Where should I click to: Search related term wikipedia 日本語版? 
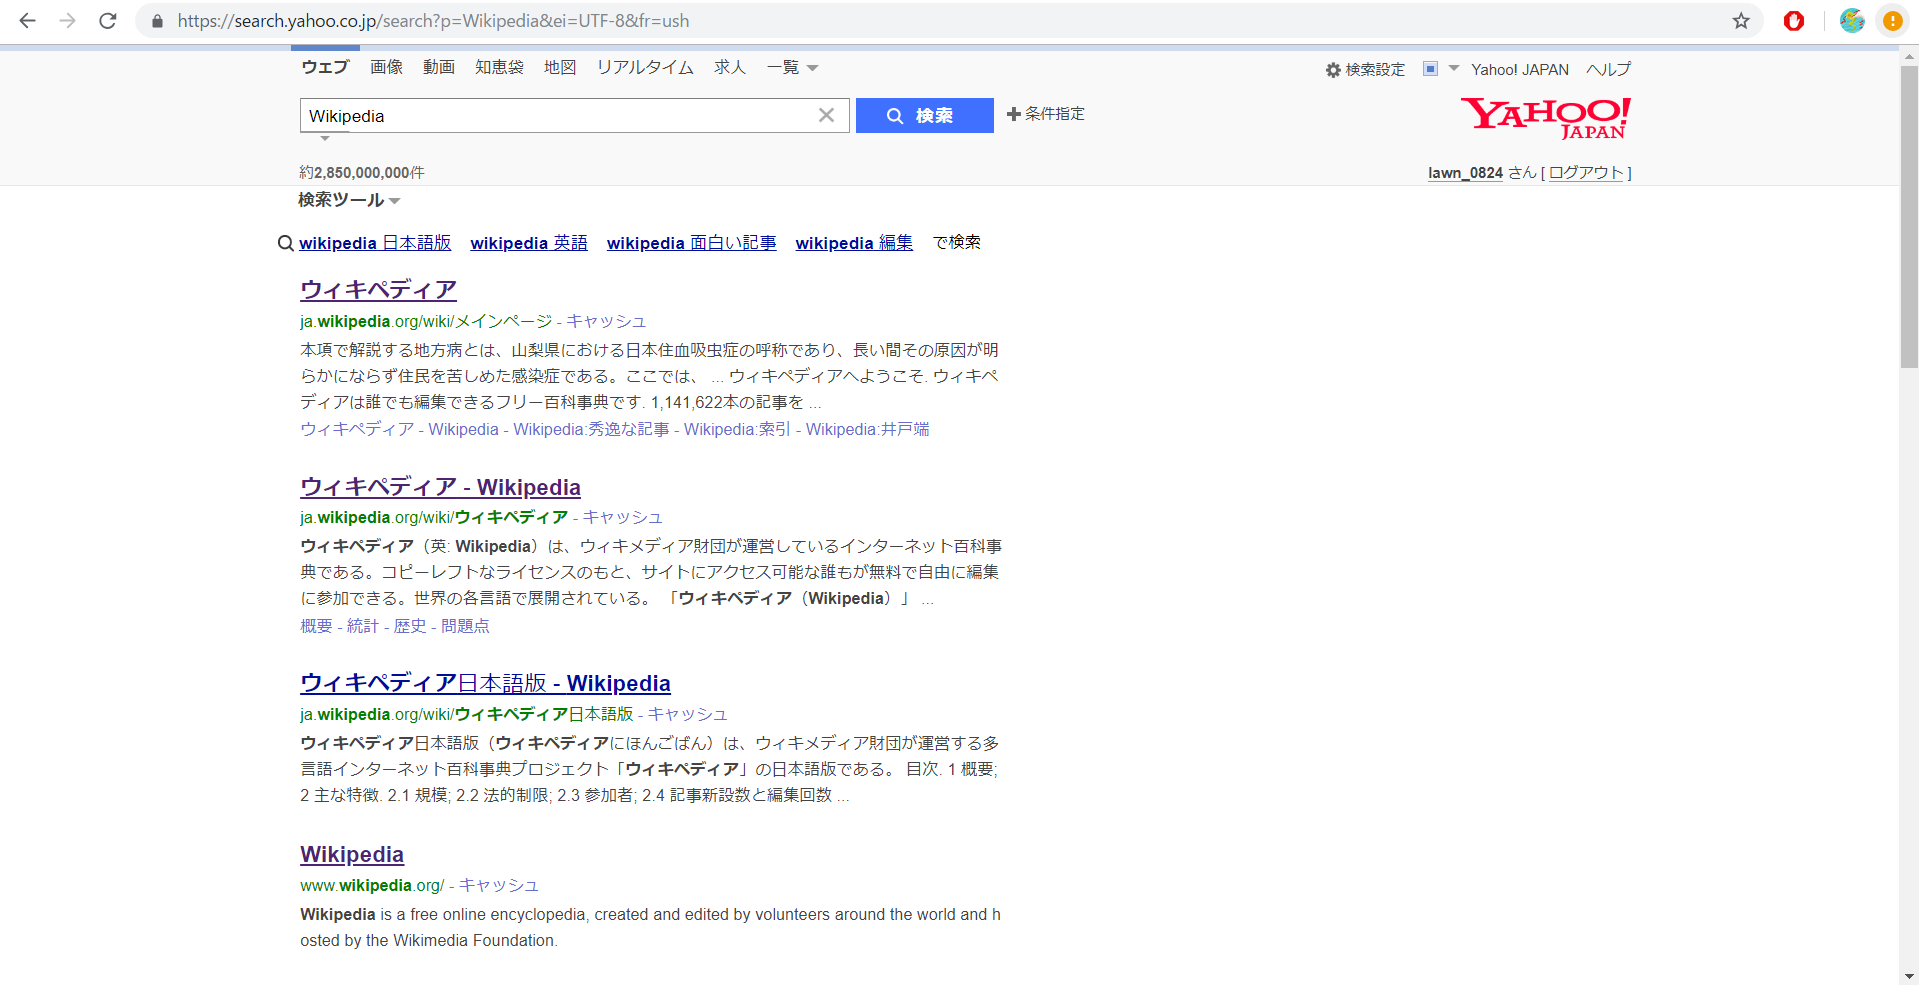(375, 243)
